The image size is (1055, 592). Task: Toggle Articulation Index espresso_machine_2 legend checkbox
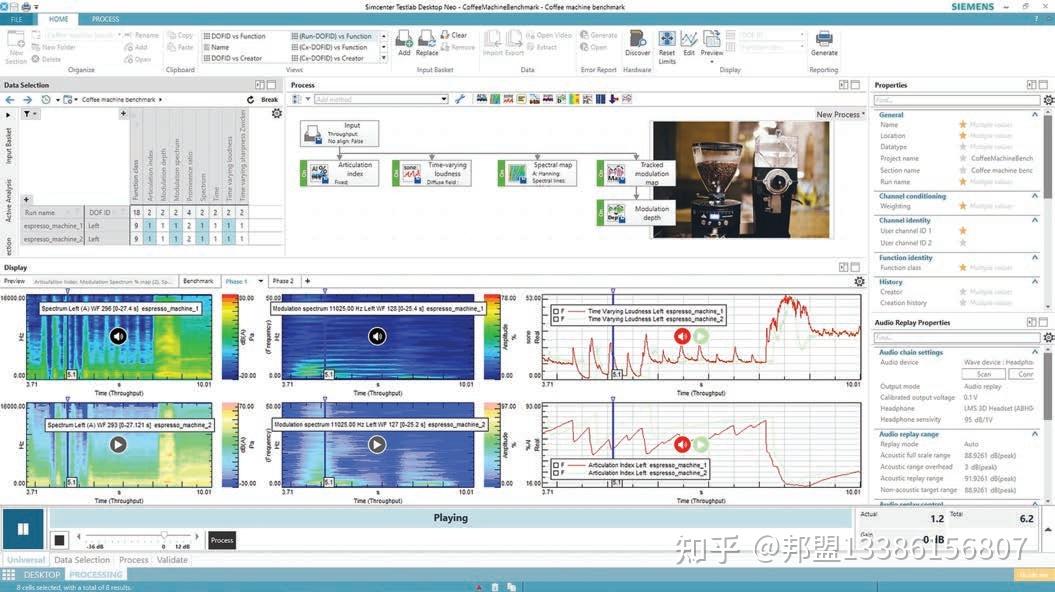coord(556,473)
